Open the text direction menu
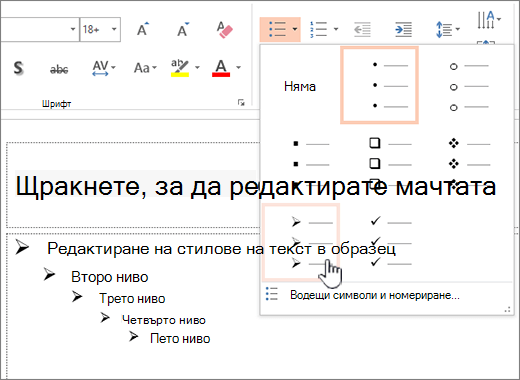520x380 pixels. (489, 20)
